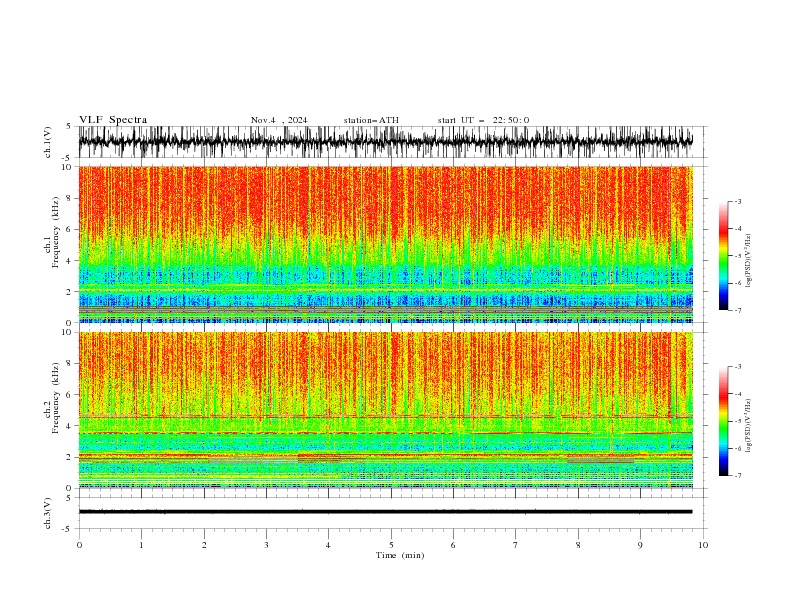Click time axis tick label "1"
This screenshot has height=612, width=792.
(x=141, y=545)
